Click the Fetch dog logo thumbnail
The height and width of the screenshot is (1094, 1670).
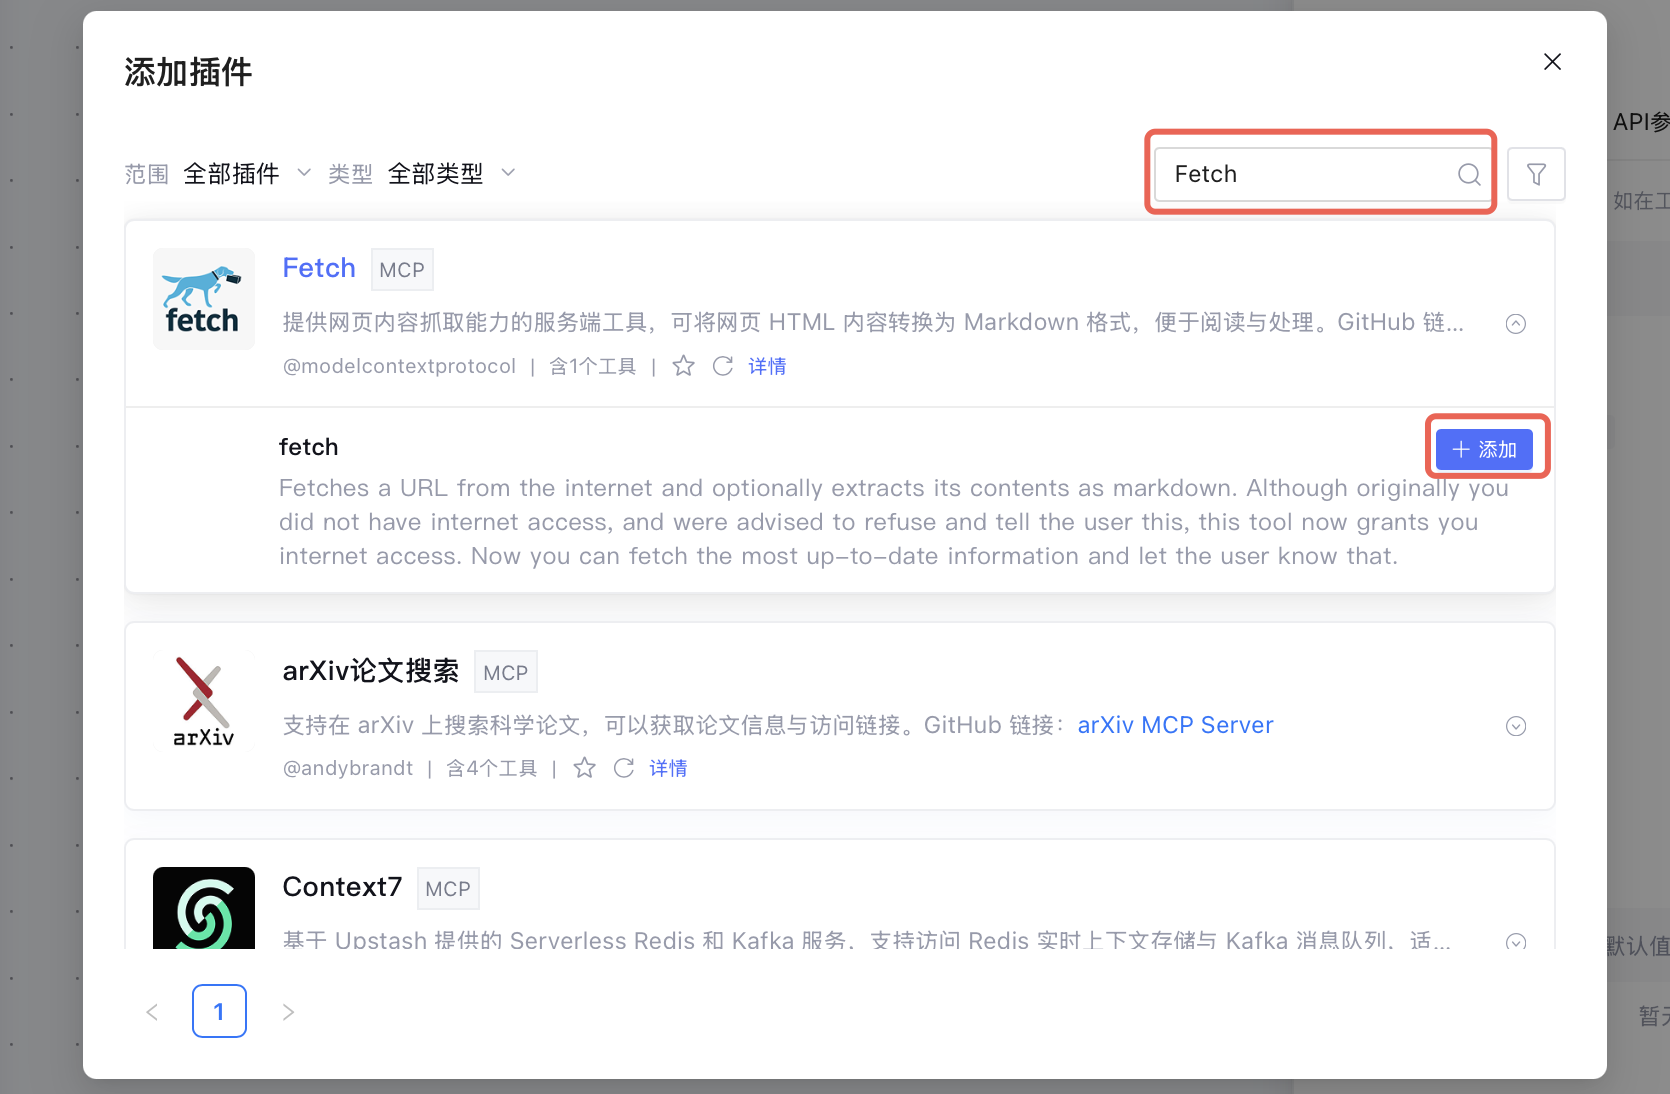click(x=203, y=299)
